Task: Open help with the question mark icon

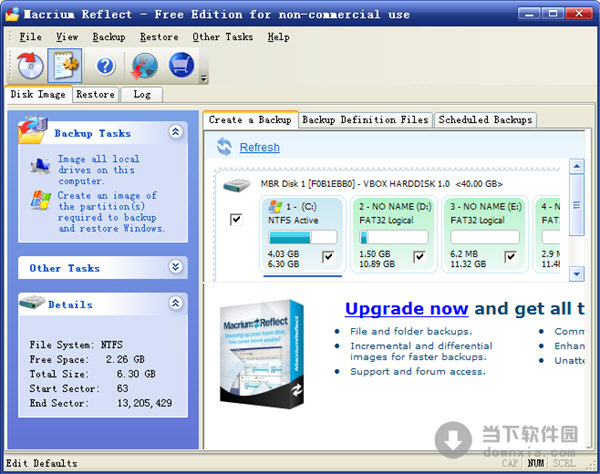Action: 105,66
